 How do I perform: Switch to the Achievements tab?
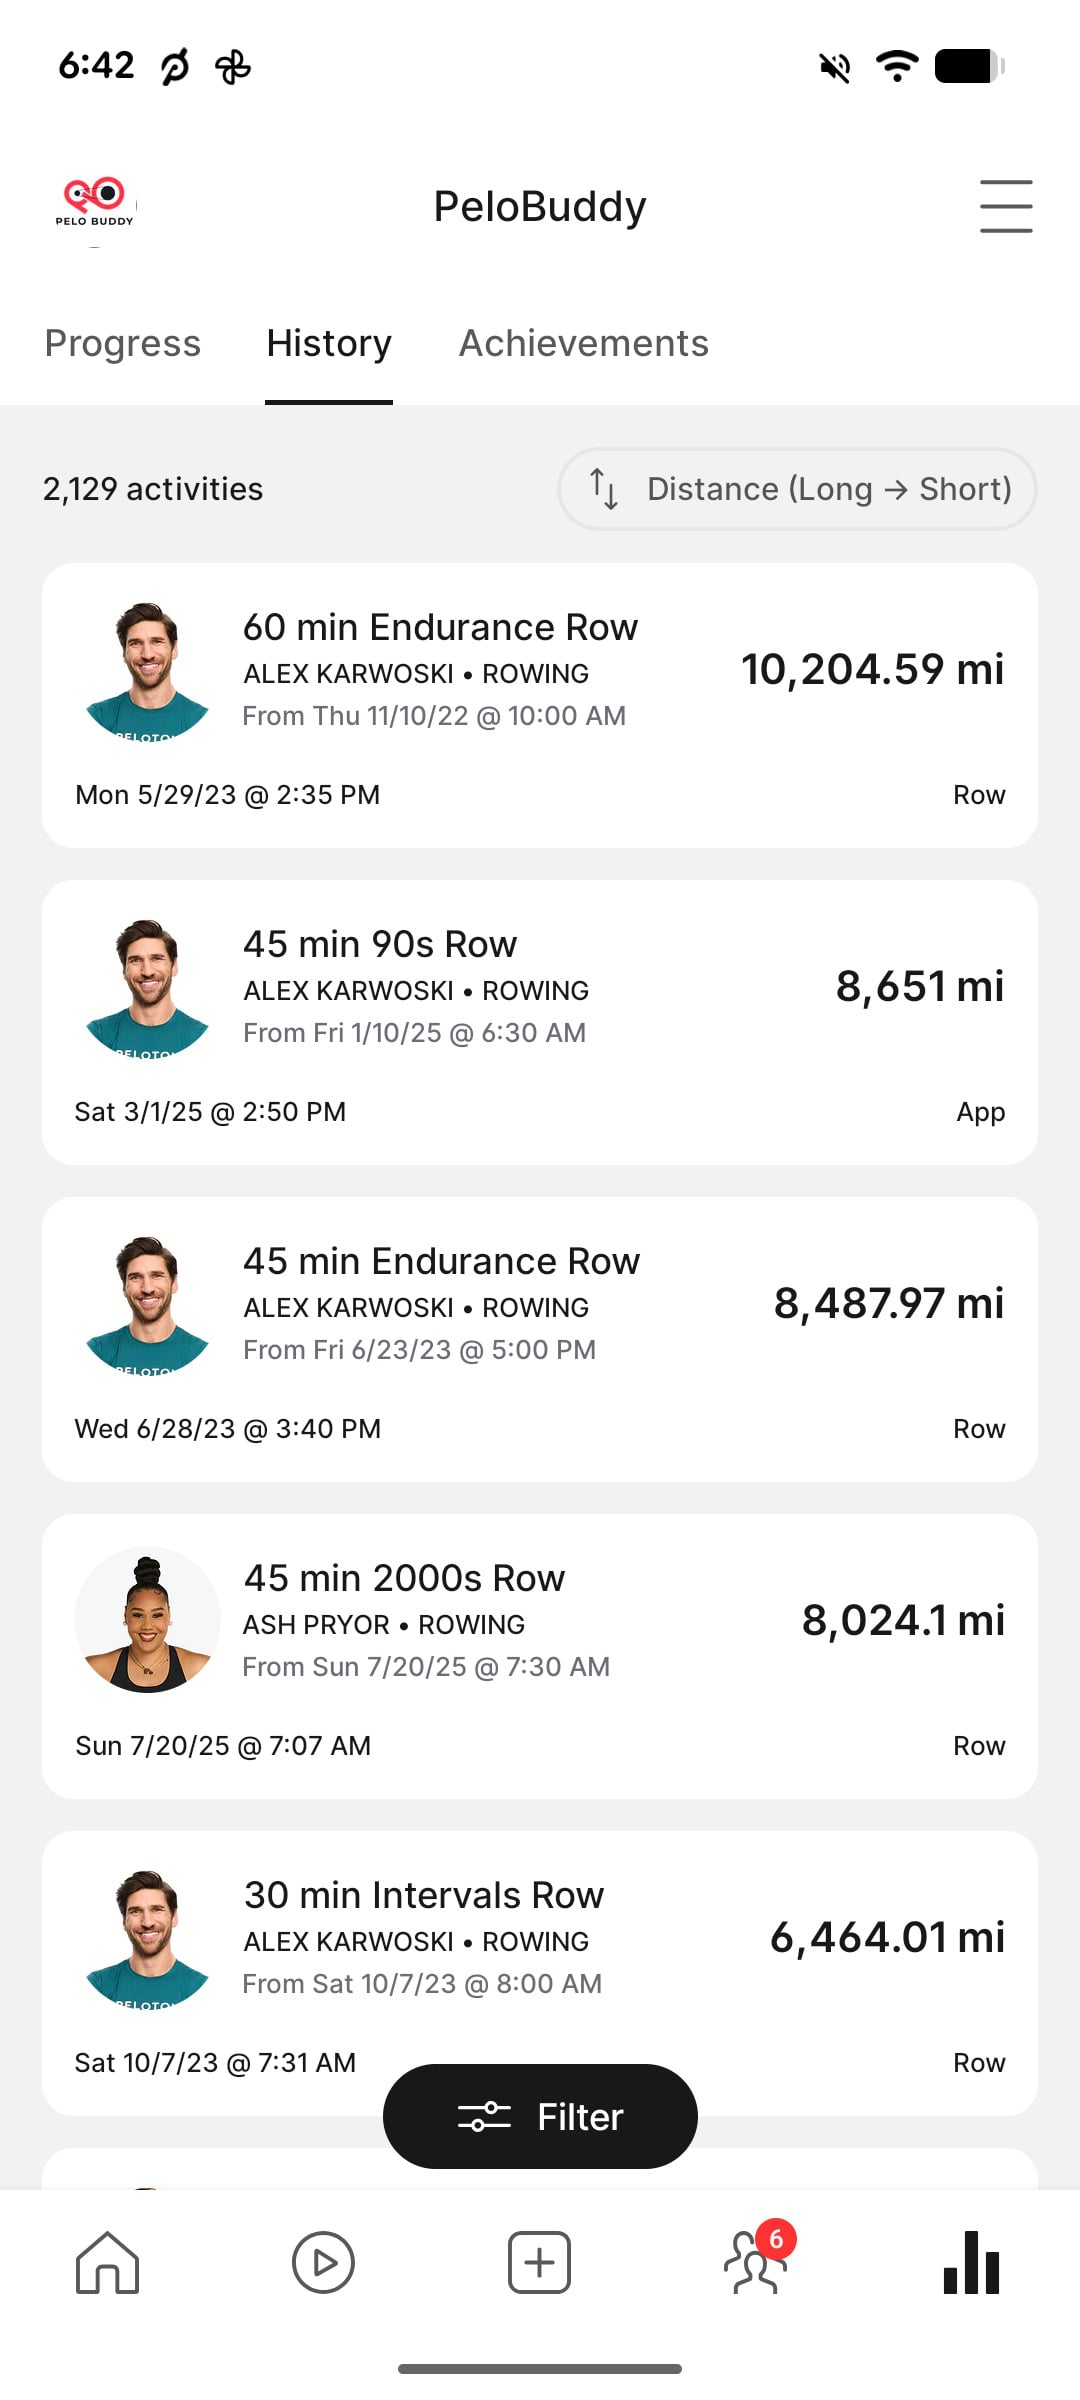pyautogui.click(x=584, y=343)
